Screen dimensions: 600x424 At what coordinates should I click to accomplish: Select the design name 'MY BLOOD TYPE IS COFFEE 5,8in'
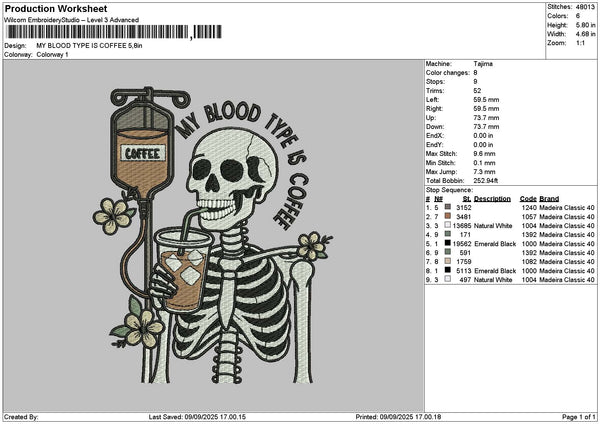[x=89, y=46]
